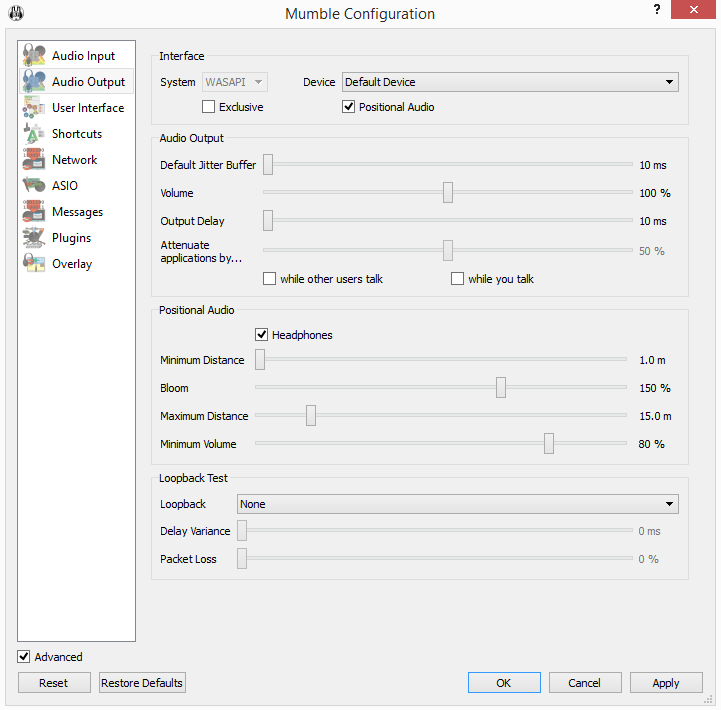Open the Overlay settings page
Screen dimensions: 721x710
coord(76,263)
